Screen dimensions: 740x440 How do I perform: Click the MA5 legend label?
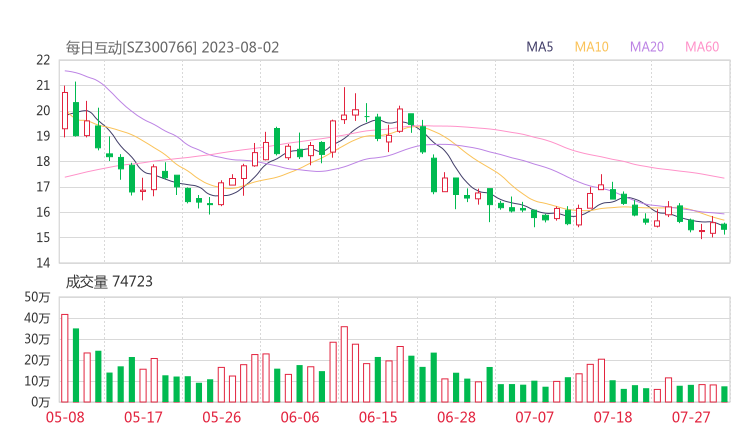(539, 47)
